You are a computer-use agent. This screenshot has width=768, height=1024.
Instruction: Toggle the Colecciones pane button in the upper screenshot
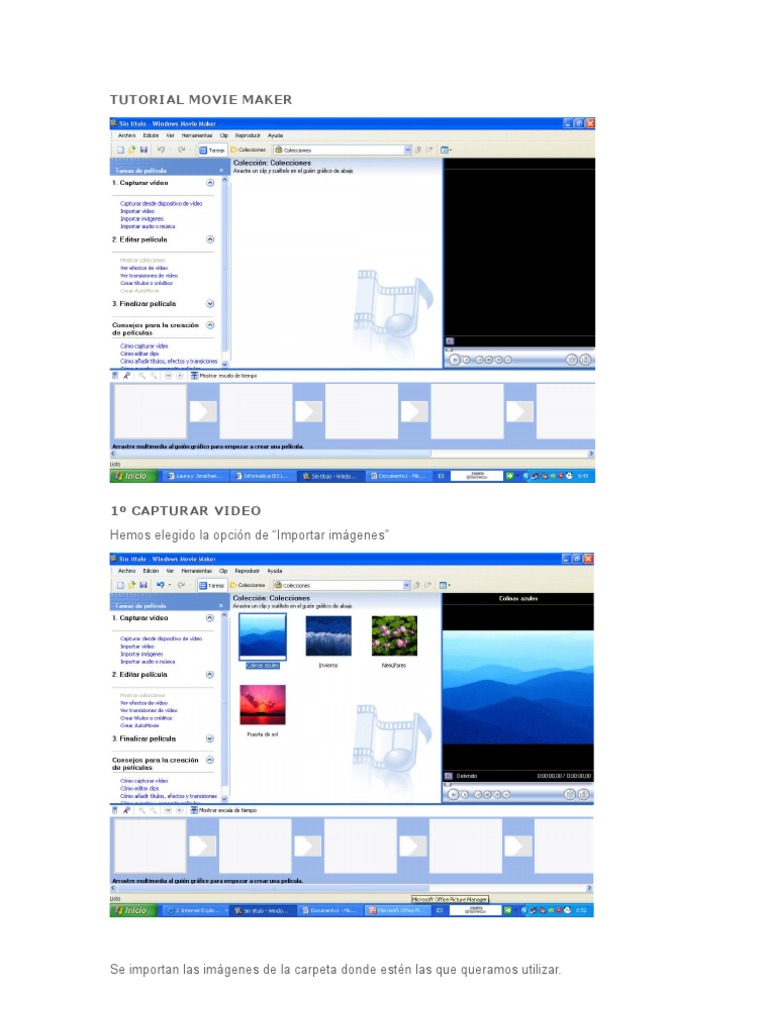248,150
